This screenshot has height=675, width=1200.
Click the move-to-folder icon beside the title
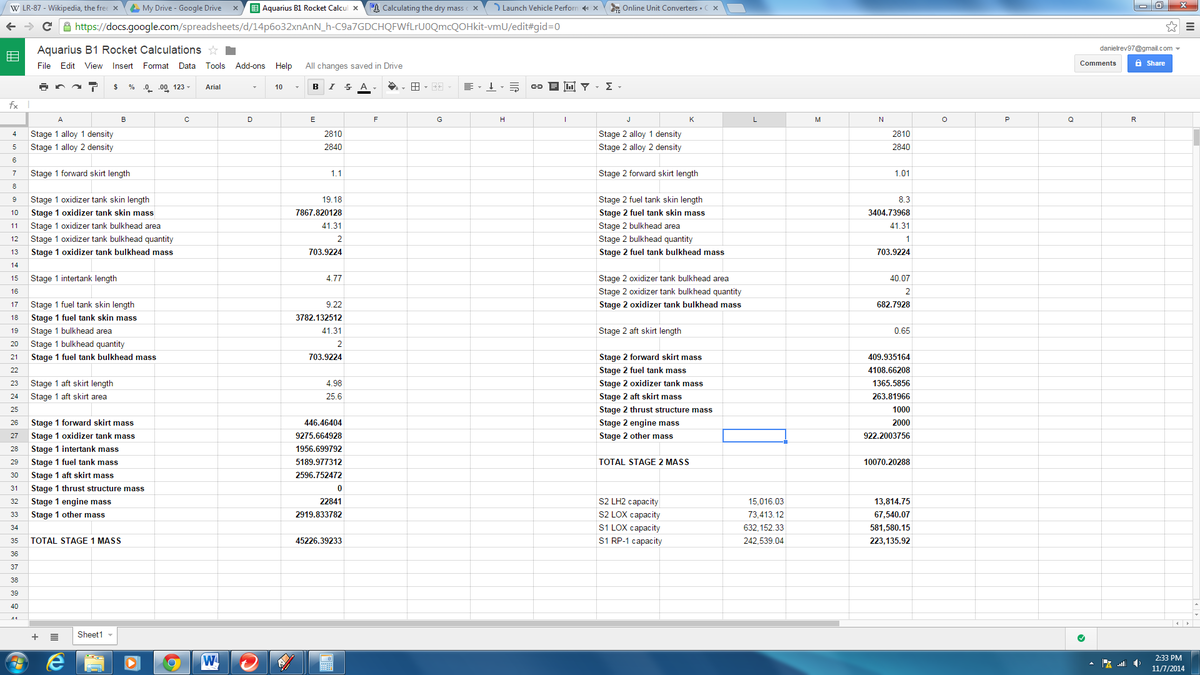(x=230, y=49)
